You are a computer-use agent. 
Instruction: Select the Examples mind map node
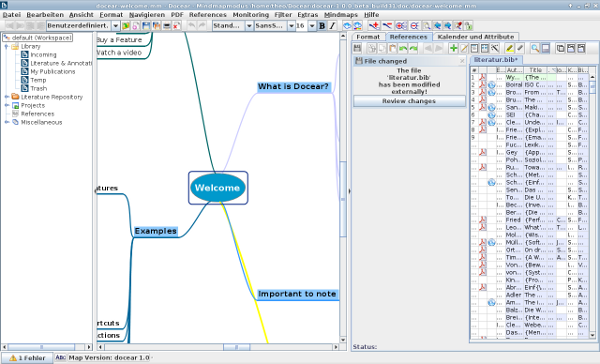[x=155, y=231]
